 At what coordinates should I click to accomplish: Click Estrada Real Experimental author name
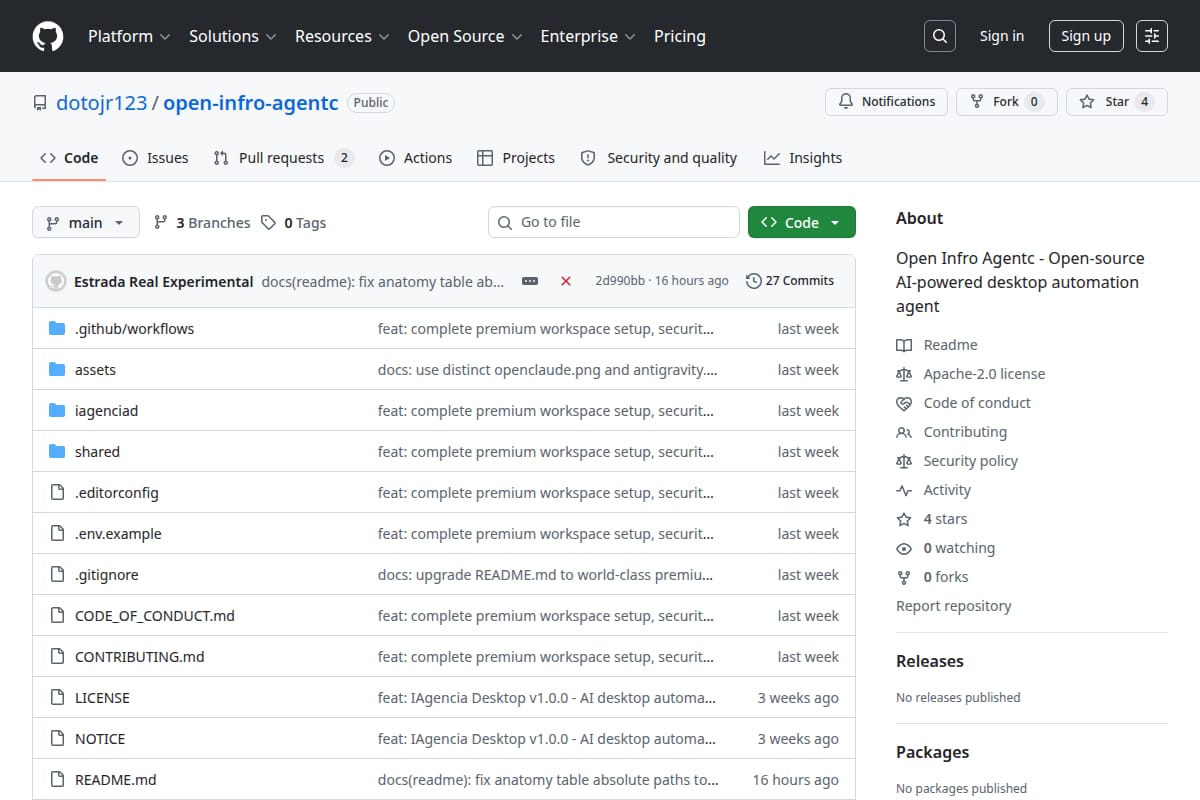point(164,281)
